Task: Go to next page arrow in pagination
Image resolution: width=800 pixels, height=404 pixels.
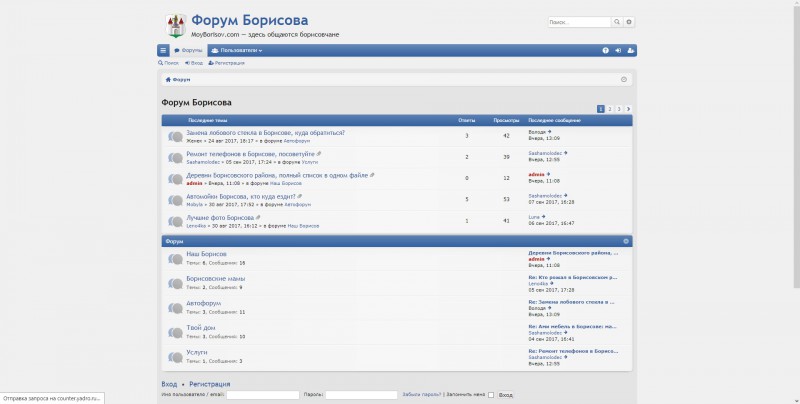Action: pos(628,109)
